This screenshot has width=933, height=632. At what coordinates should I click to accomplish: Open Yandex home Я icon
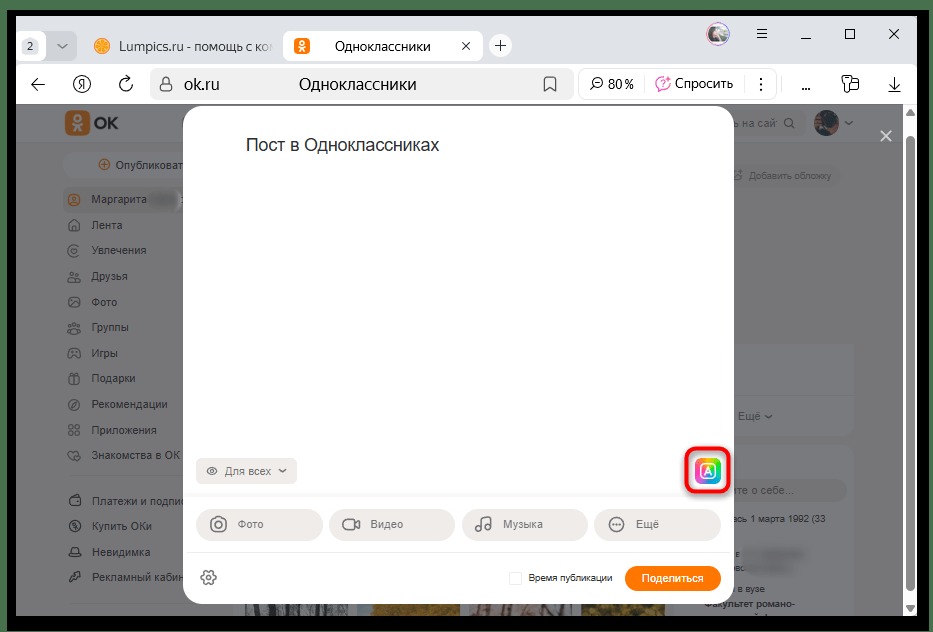pyautogui.click(x=82, y=85)
